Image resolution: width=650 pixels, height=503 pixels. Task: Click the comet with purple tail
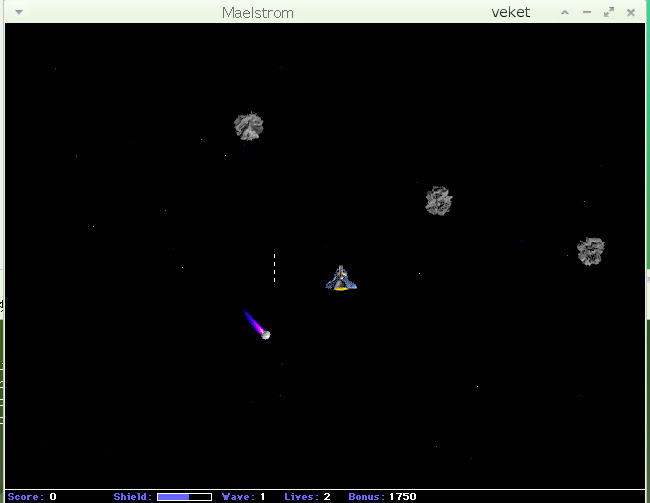(257, 325)
